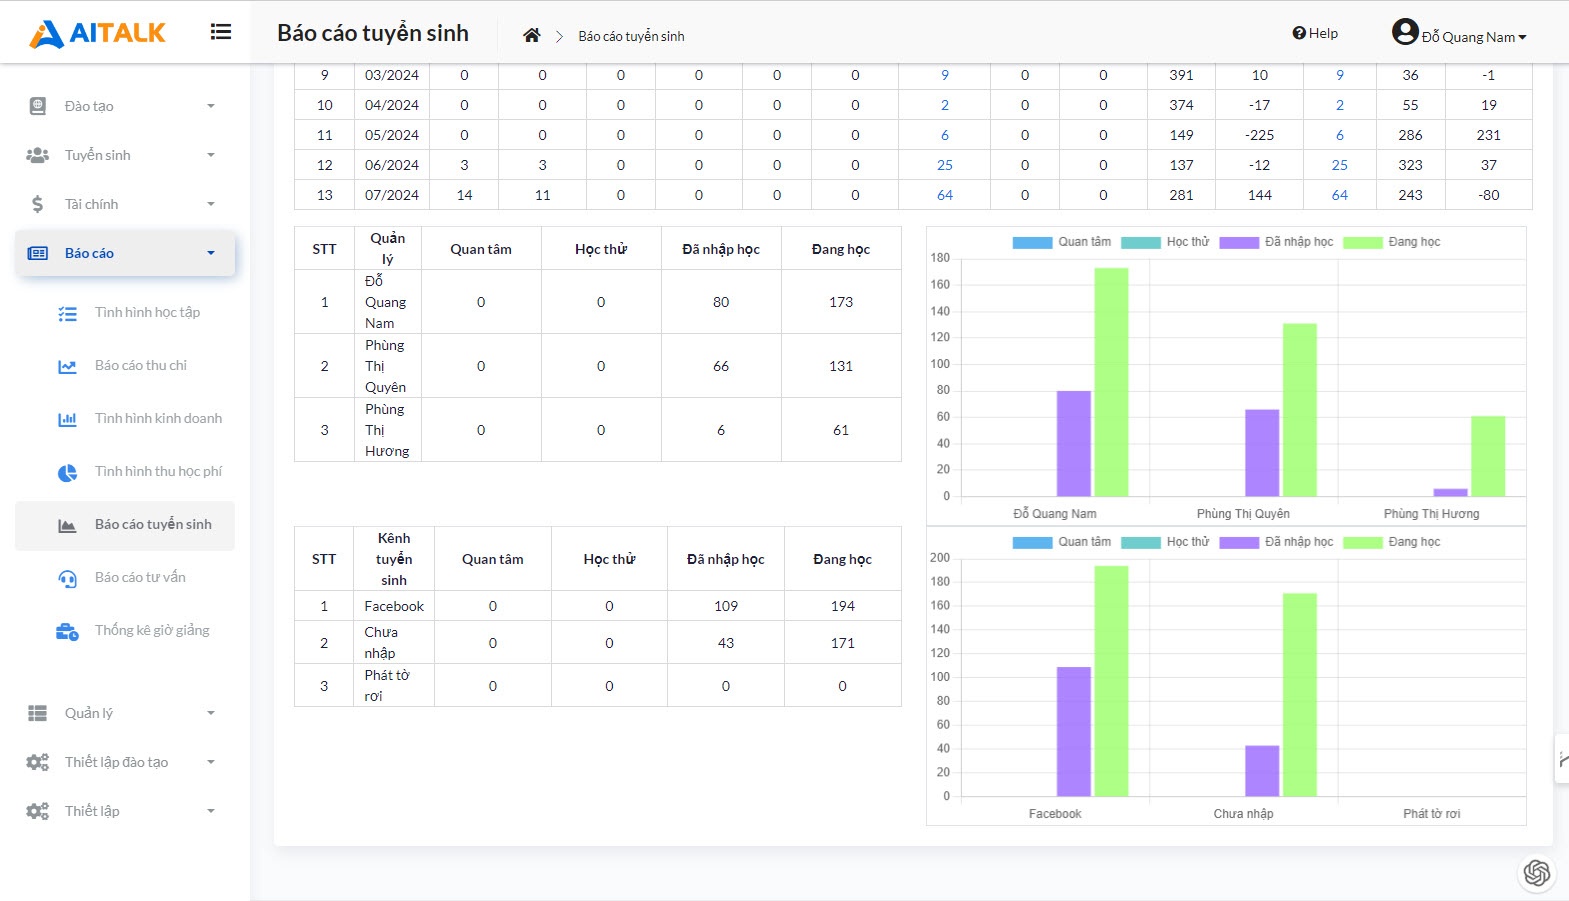Expand the Quản lý menu arrow
The height and width of the screenshot is (901, 1569).
pyautogui.click(x=211, y=713)
